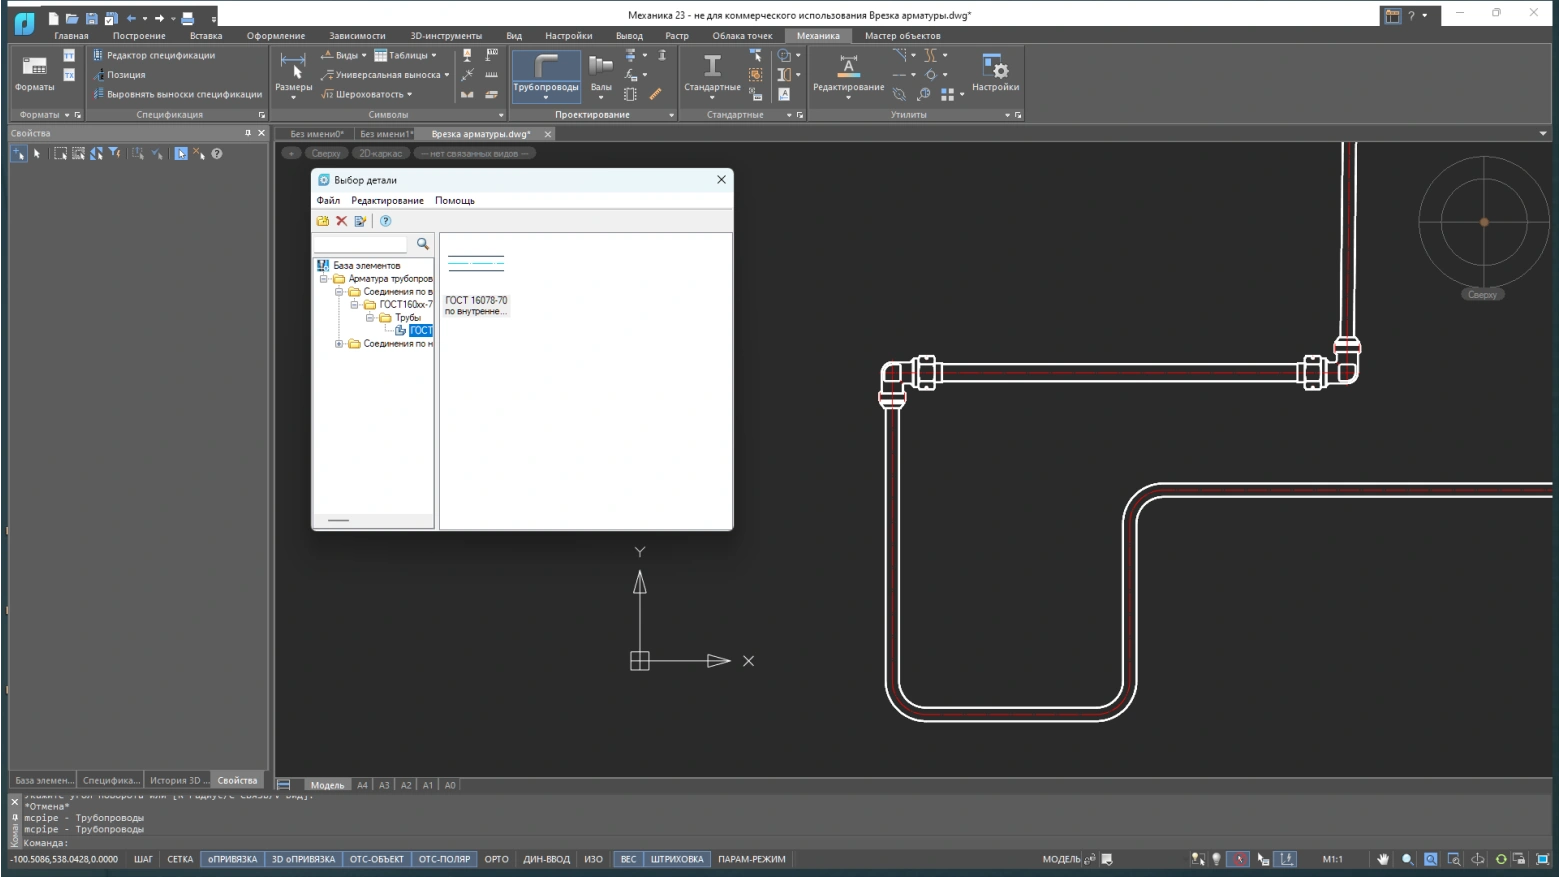
Task: Click the blue help icon in the dialog toolbar
Action: (385, 221)
